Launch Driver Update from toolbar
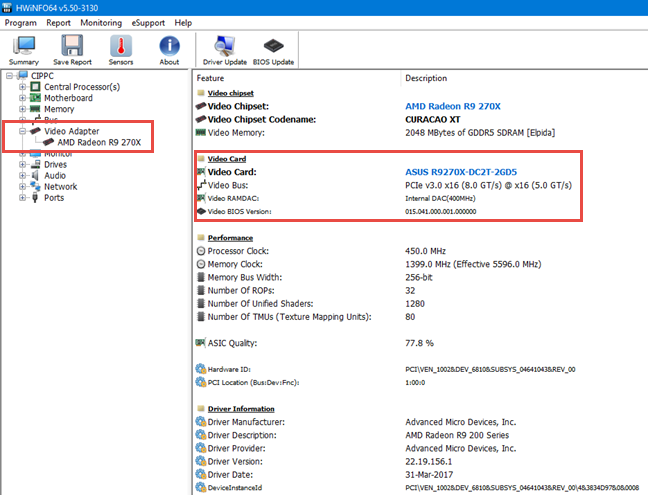Screen dimensions: 648x495 pos(225,50)
